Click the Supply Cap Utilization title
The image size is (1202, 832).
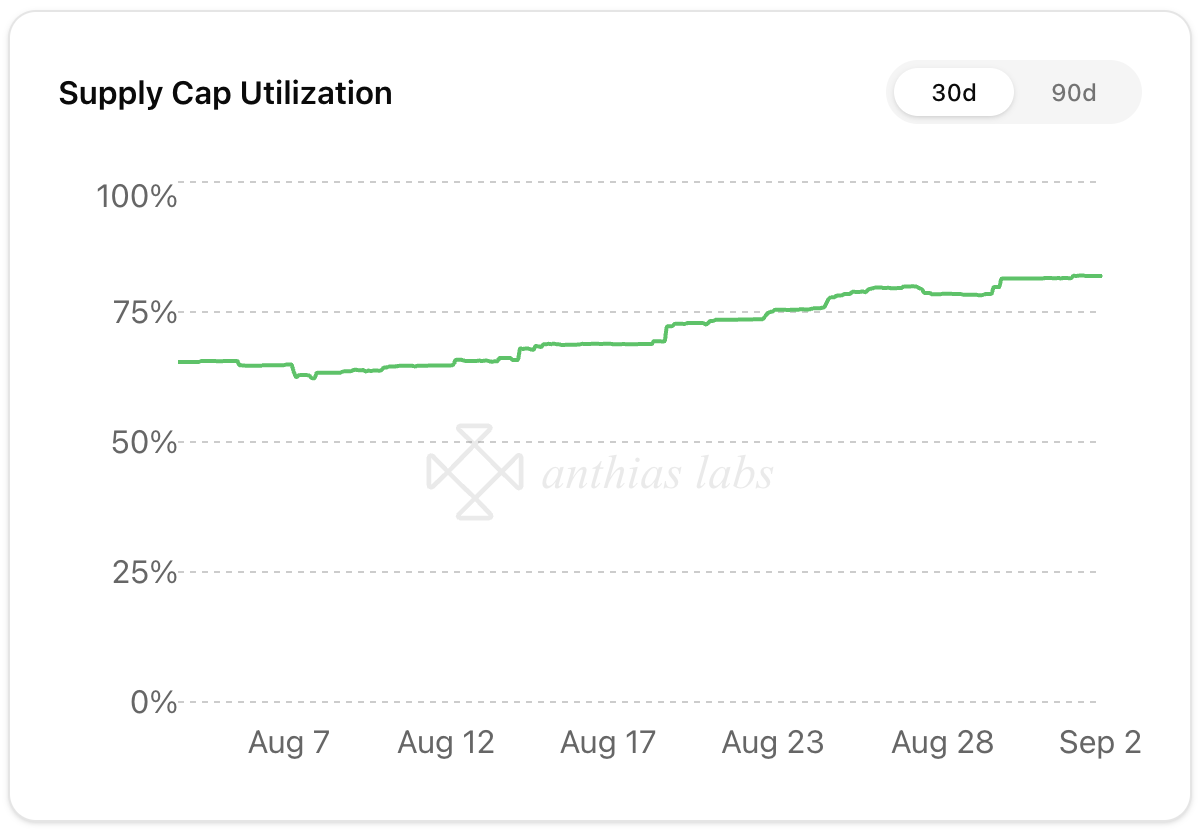click(x=225, y=93)
